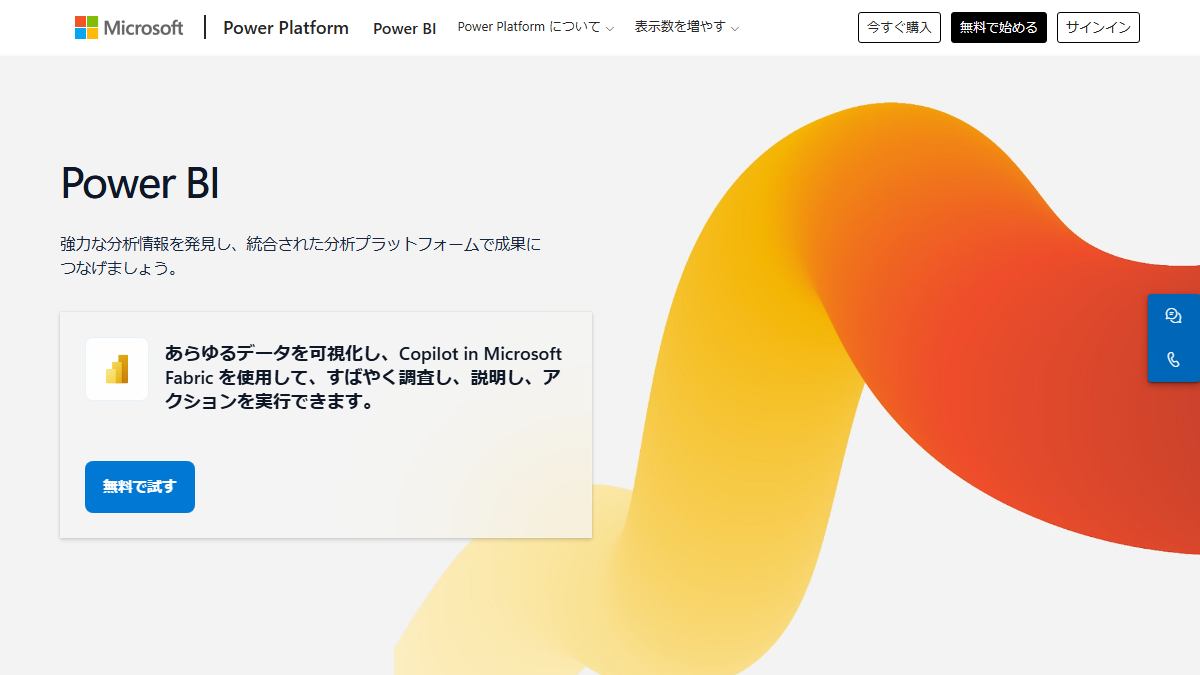Open the chat with sales icon
Screen dimensions: 1200x675
(1173, 316)
